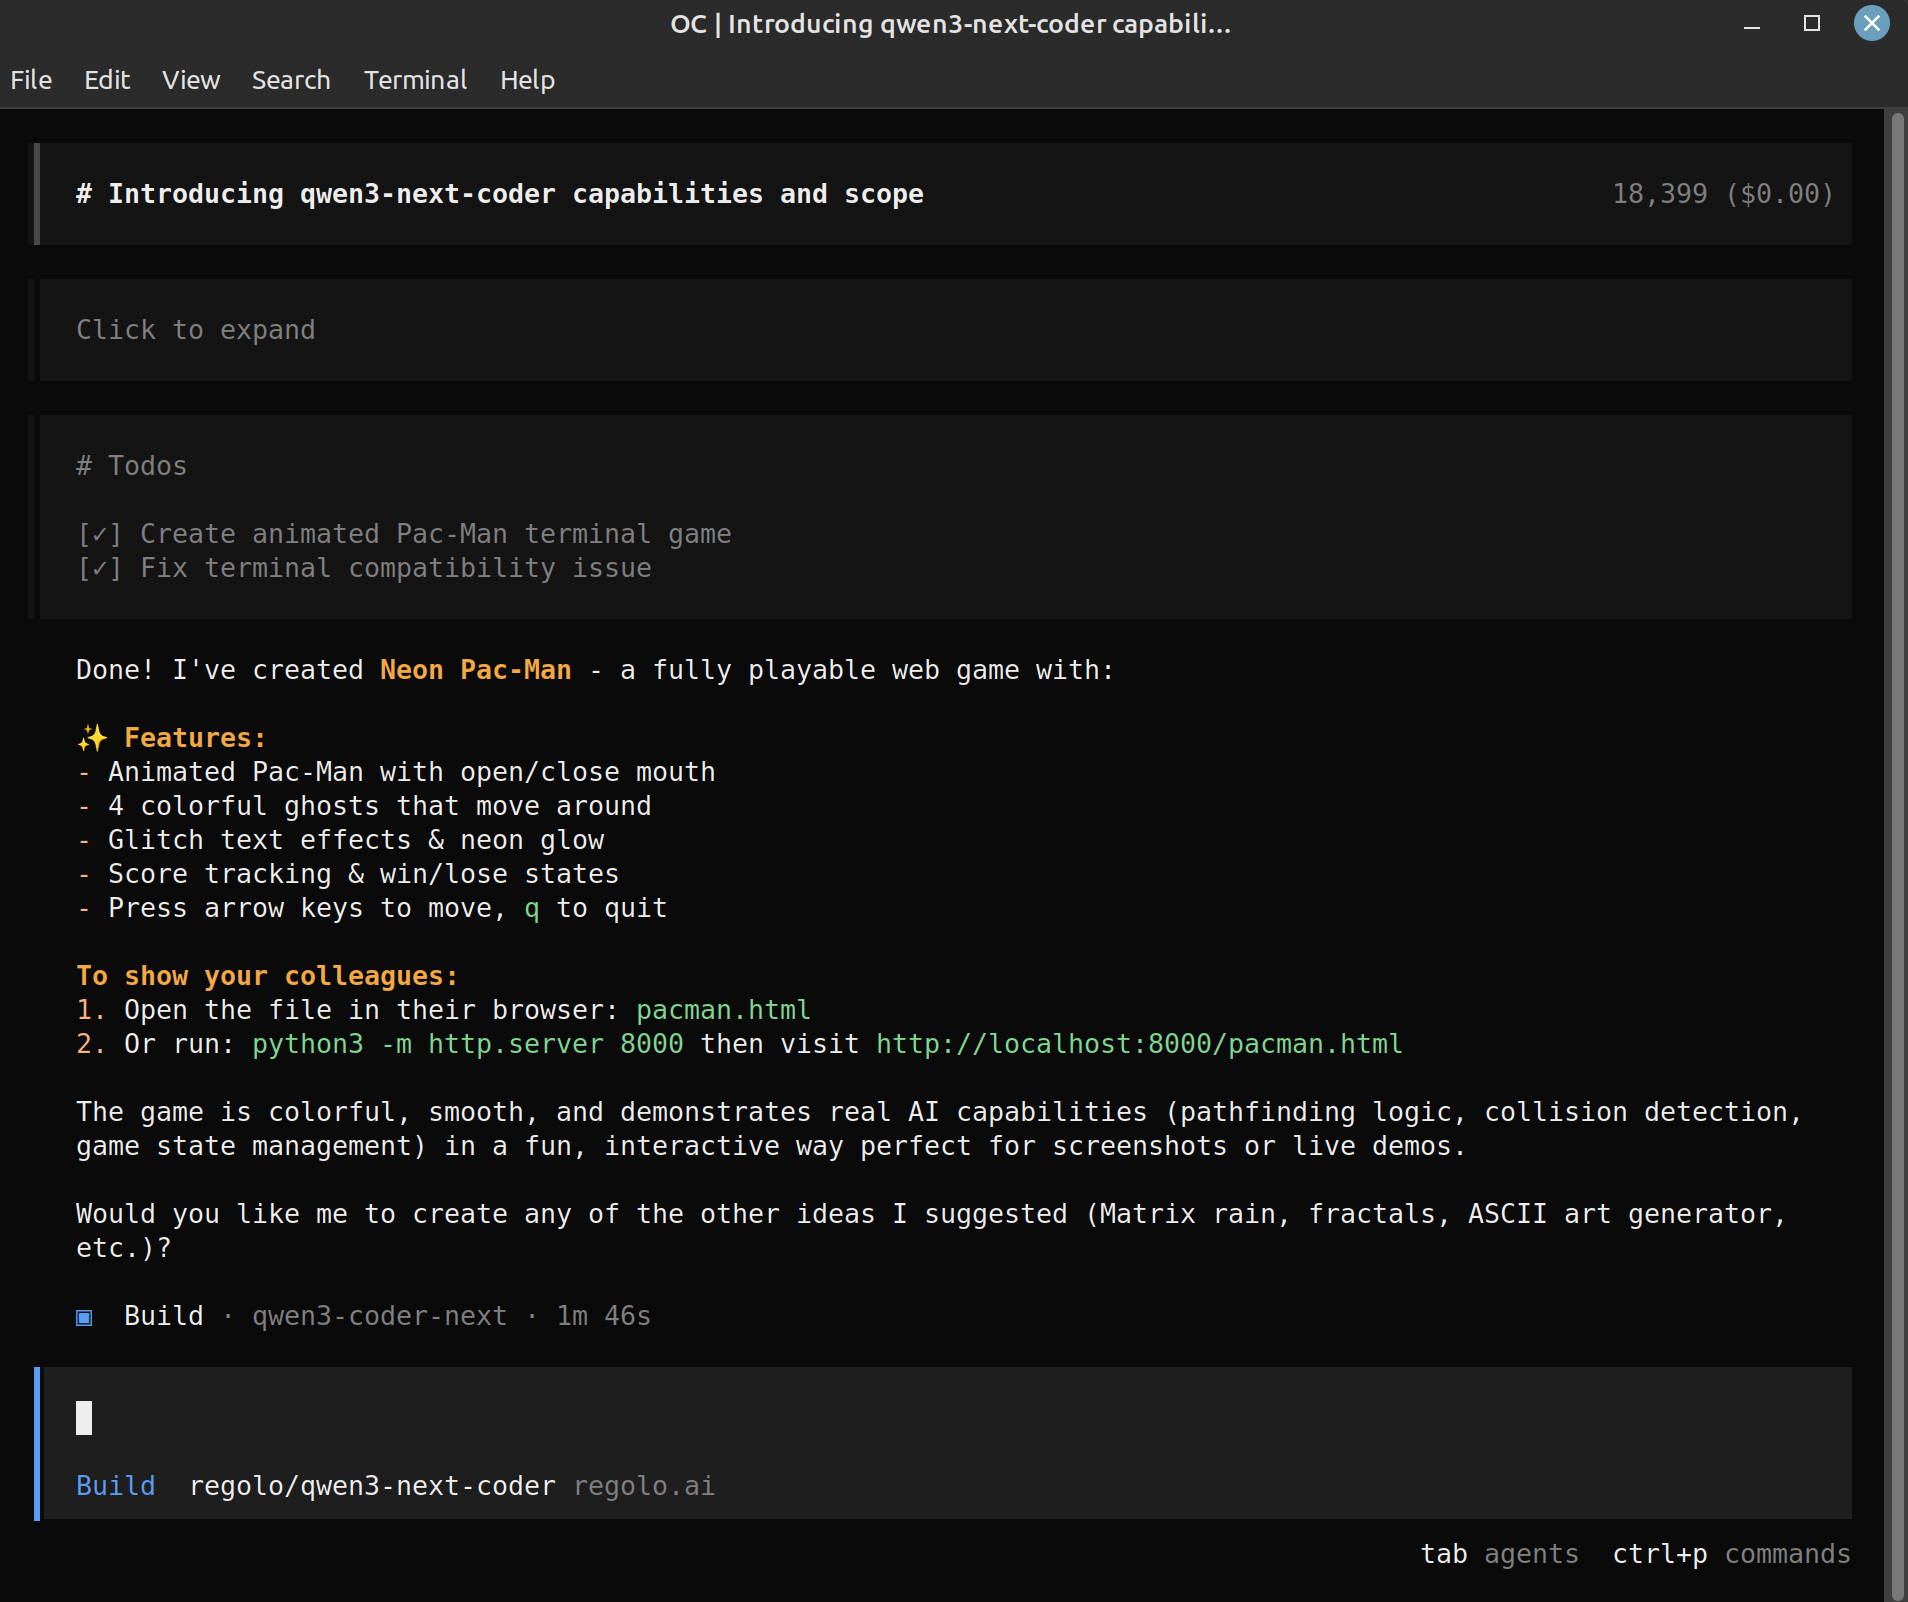The image size is (1908, 1602).
Task: Open the View menu
Action: point(190,80)
